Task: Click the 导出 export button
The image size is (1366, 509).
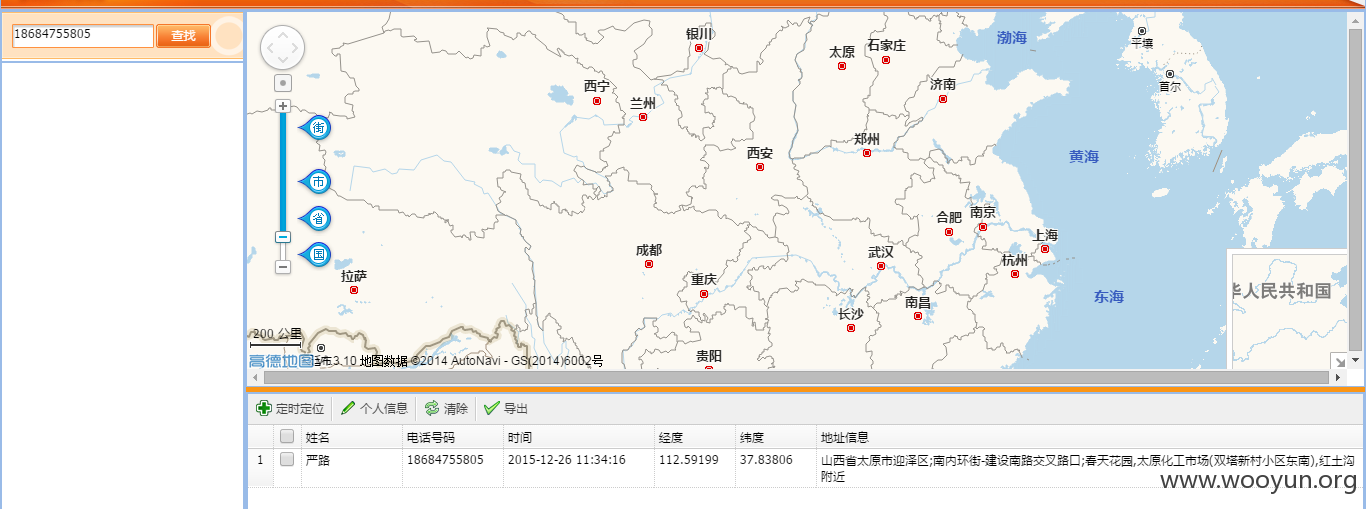Action: click(506, 409)
